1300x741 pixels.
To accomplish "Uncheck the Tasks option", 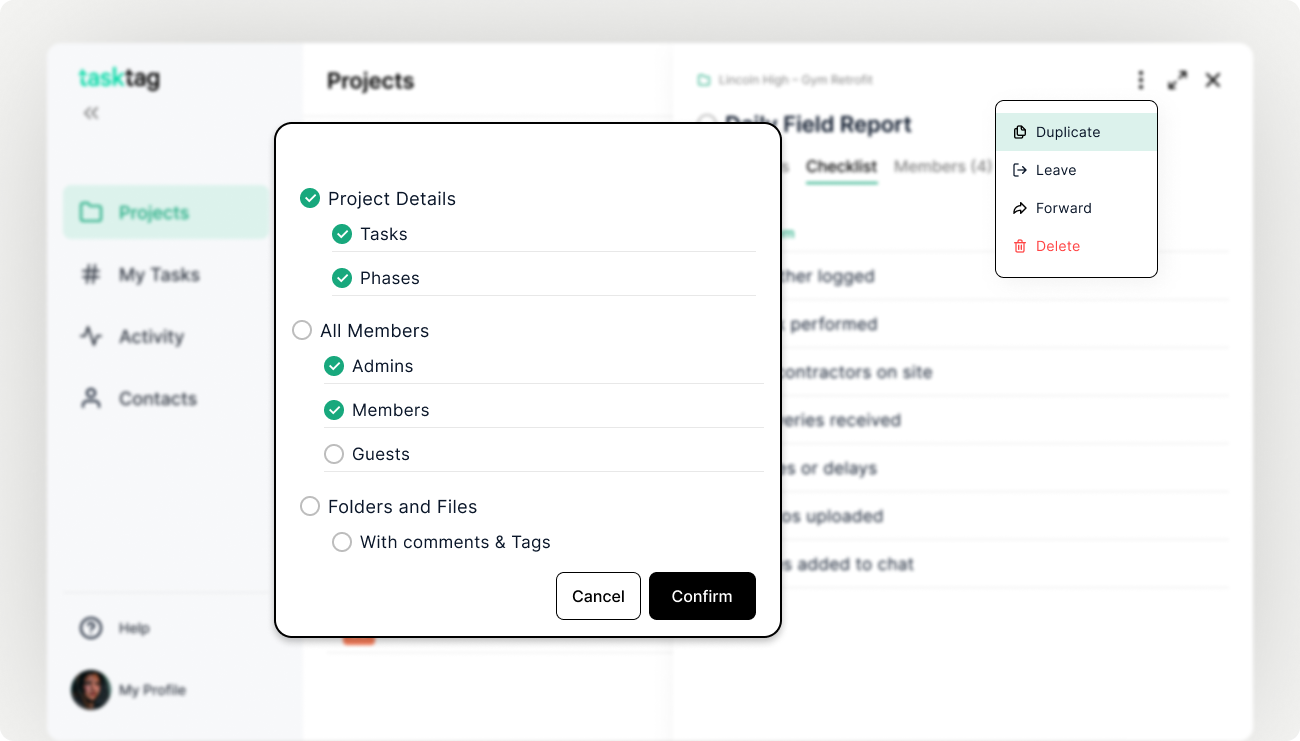I will (342, 234).
